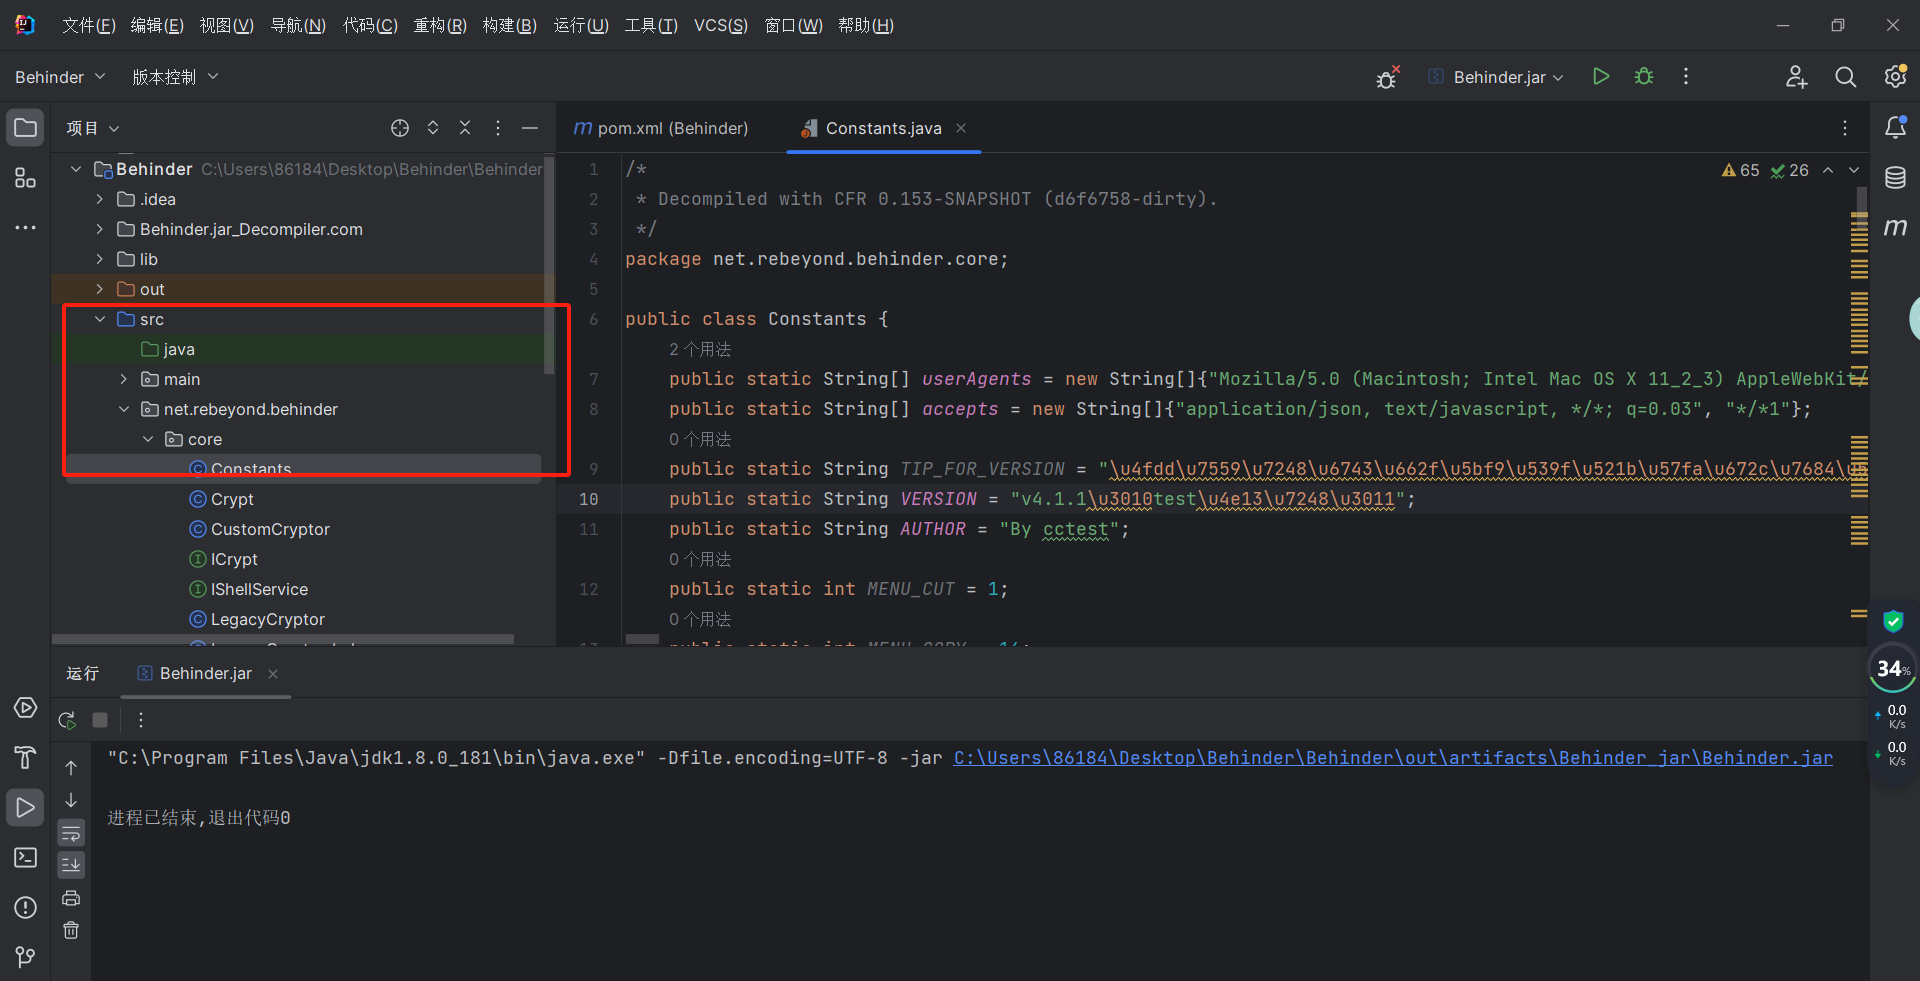Jump to the next highlighted problem arrow

(x=1854, y=170)
